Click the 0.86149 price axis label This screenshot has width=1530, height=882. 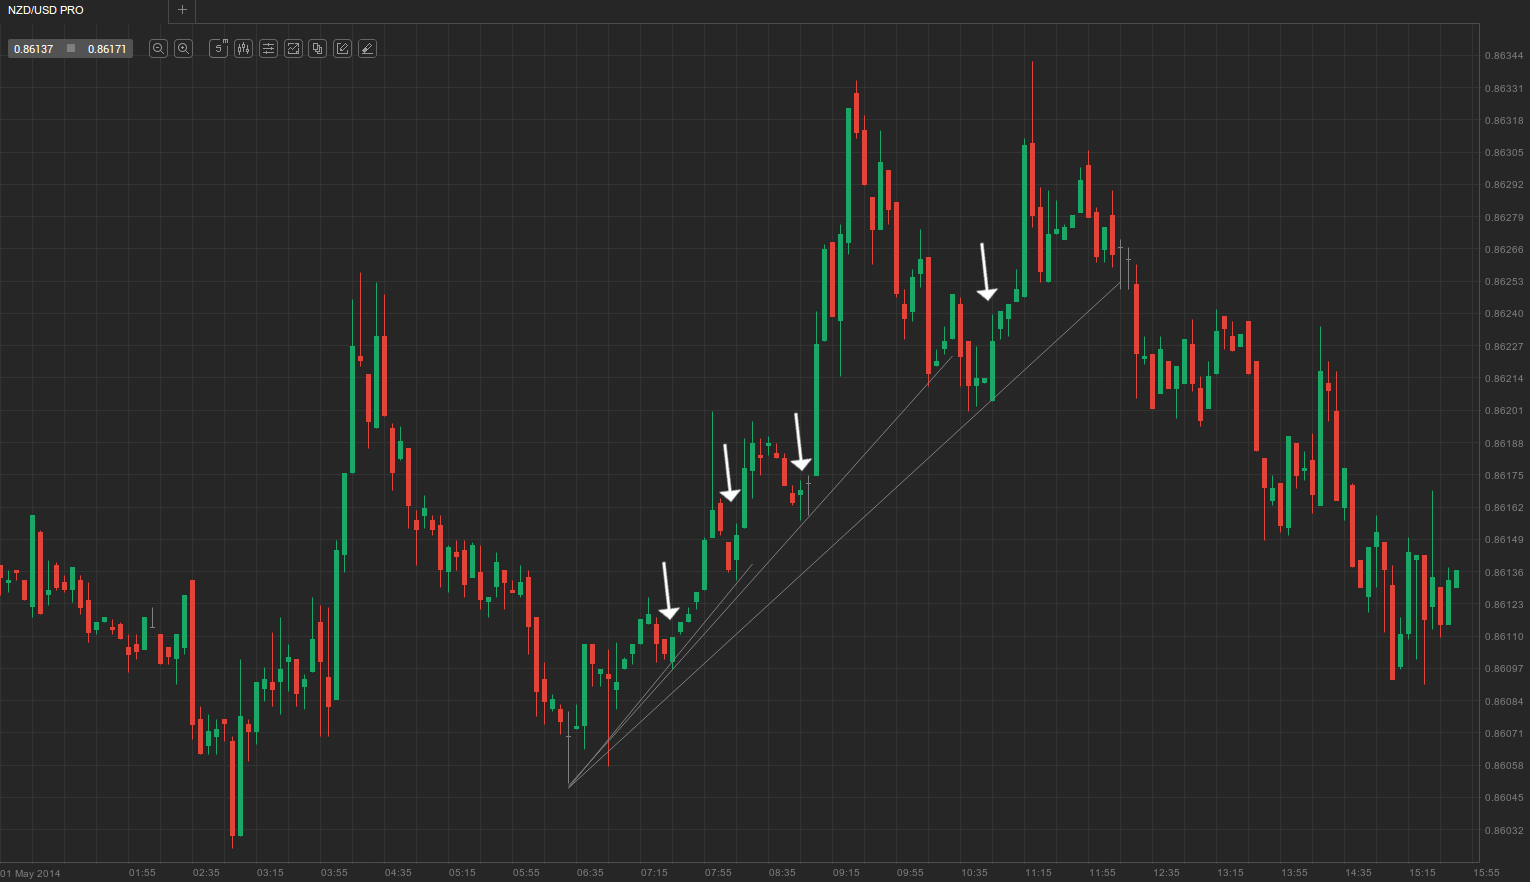[x=1504, y=540]
